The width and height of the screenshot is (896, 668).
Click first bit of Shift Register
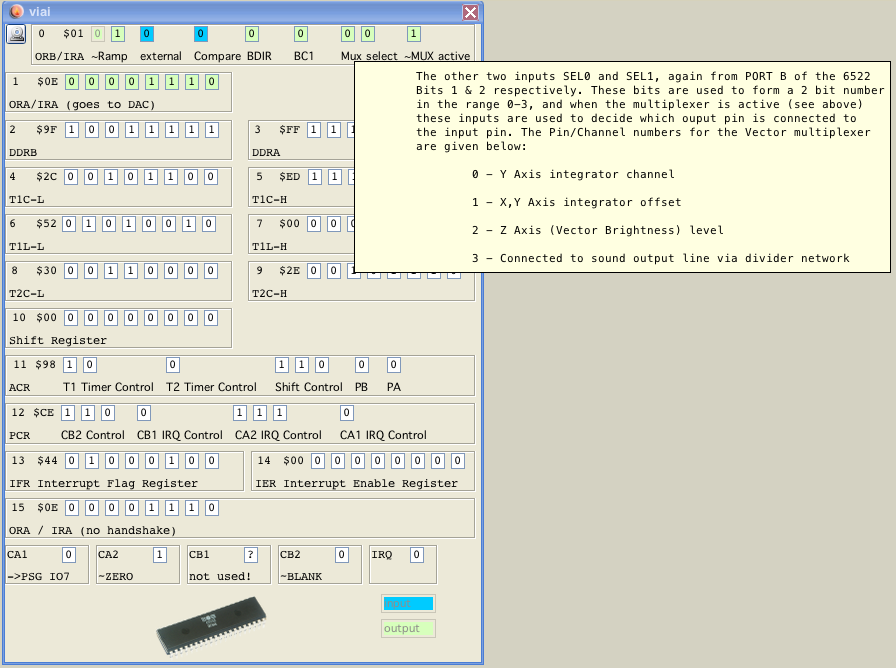pyautogui.click(x=71, y=318)
